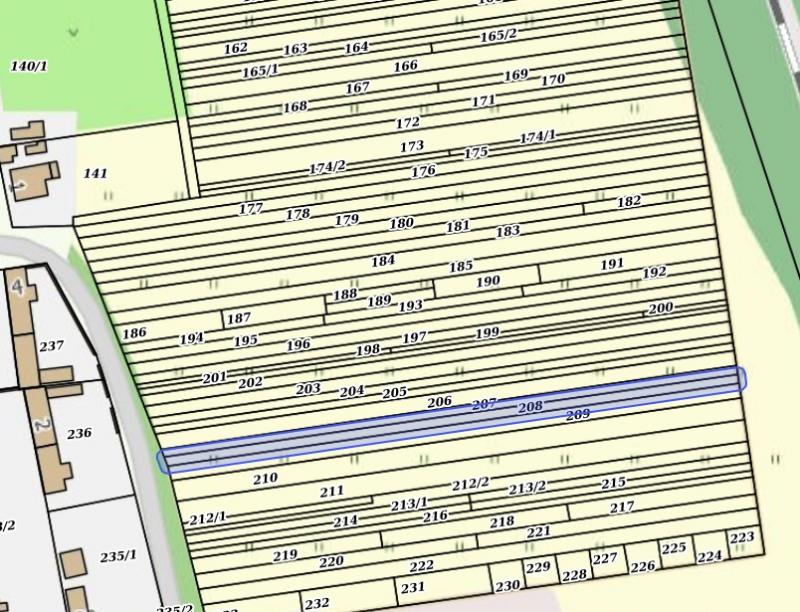Click parcel label 165/2
The width and height of the screenshot is (800, 612).
coord(498,36)
